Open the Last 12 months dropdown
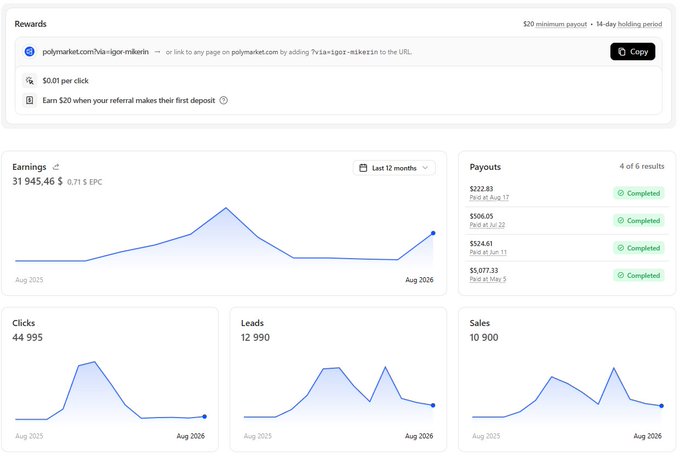Image resolution: width=680 pixels, height=457 pixels. click(x=394, y=168)
